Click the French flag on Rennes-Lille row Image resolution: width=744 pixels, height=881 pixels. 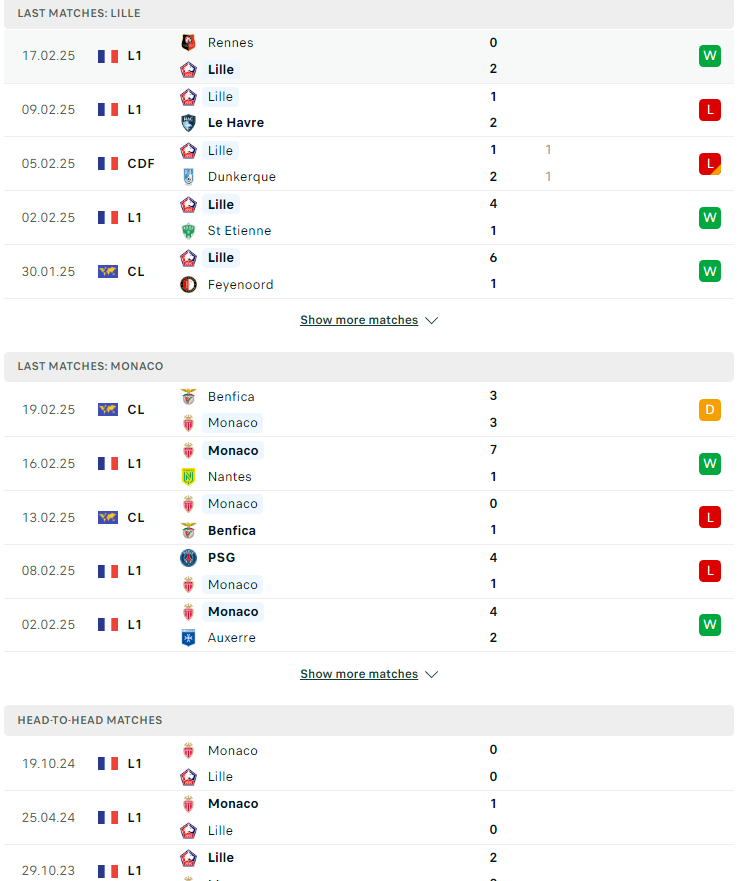(108, 56)
